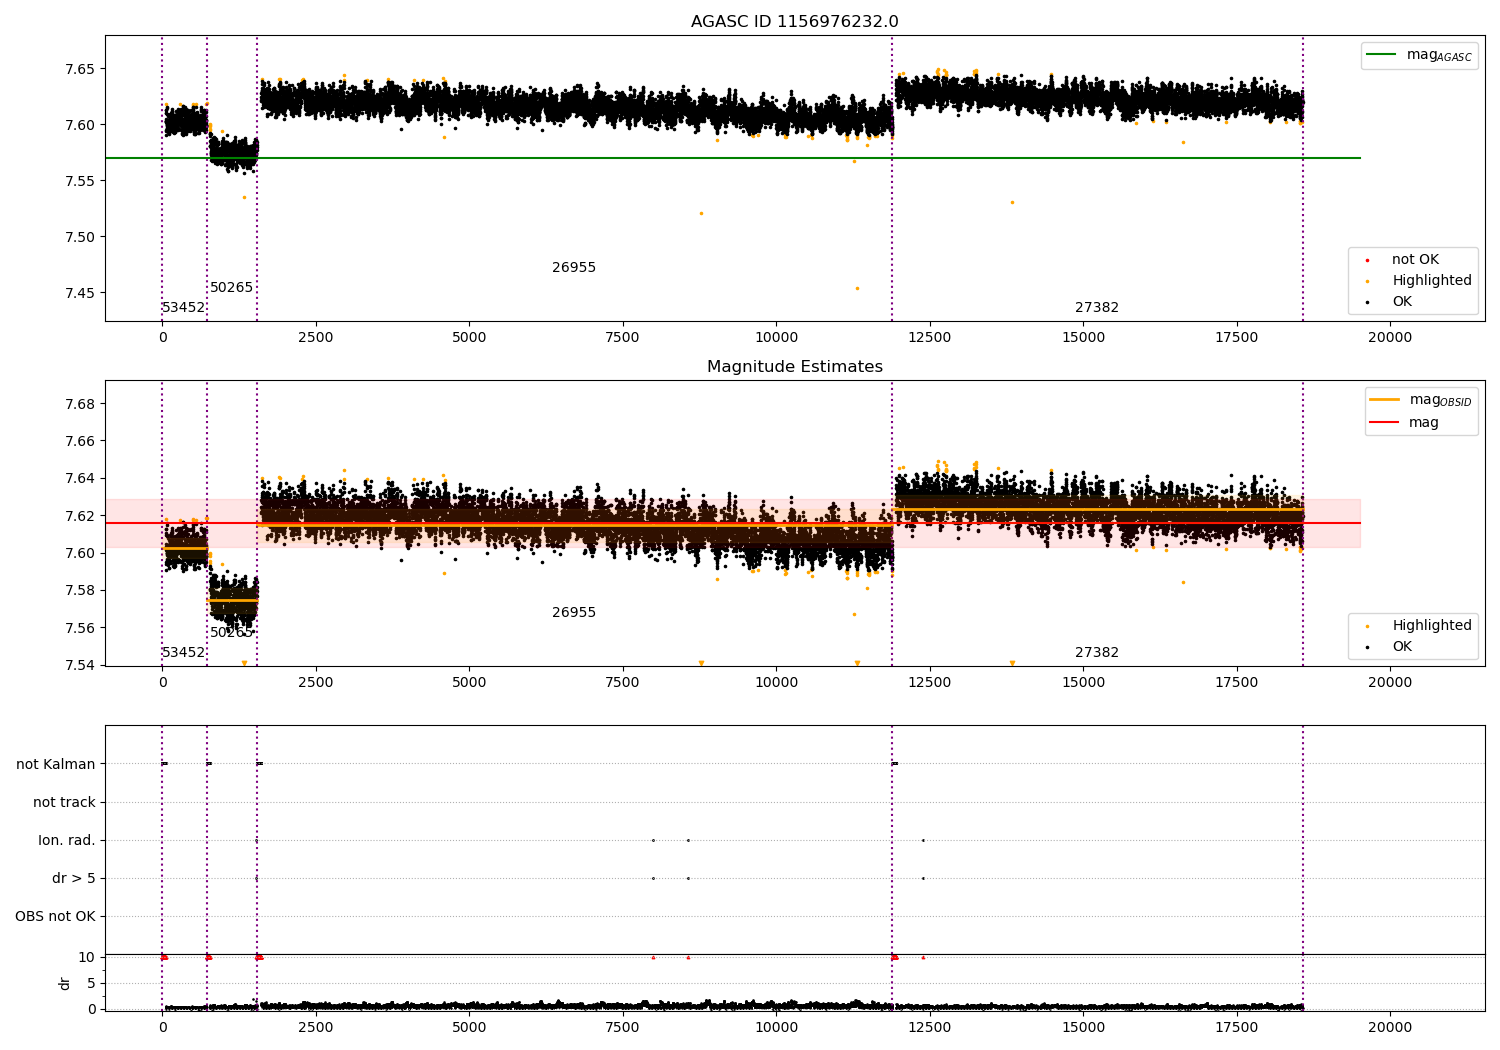Click the rotated 'dr' y-axis label
Image resolution: width=1500 pixels, height=1050 pixels.
coord(65,983)
